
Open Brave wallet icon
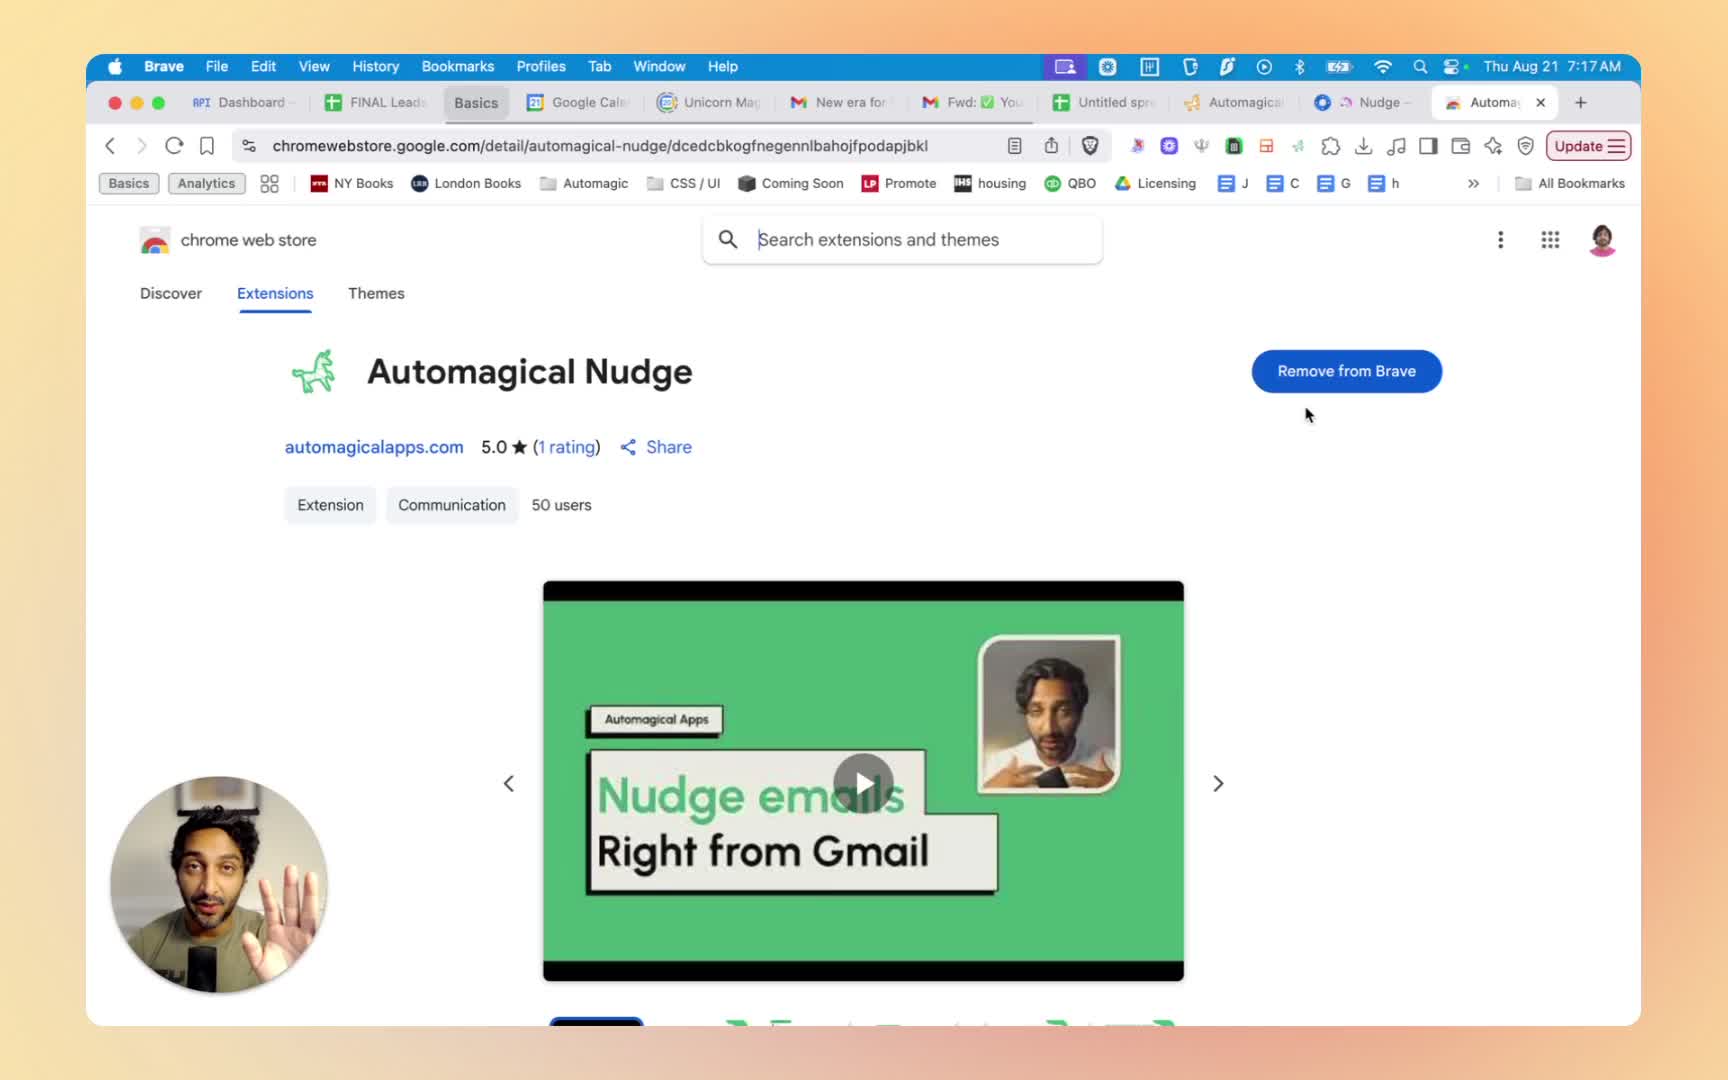click(1460, 146)
